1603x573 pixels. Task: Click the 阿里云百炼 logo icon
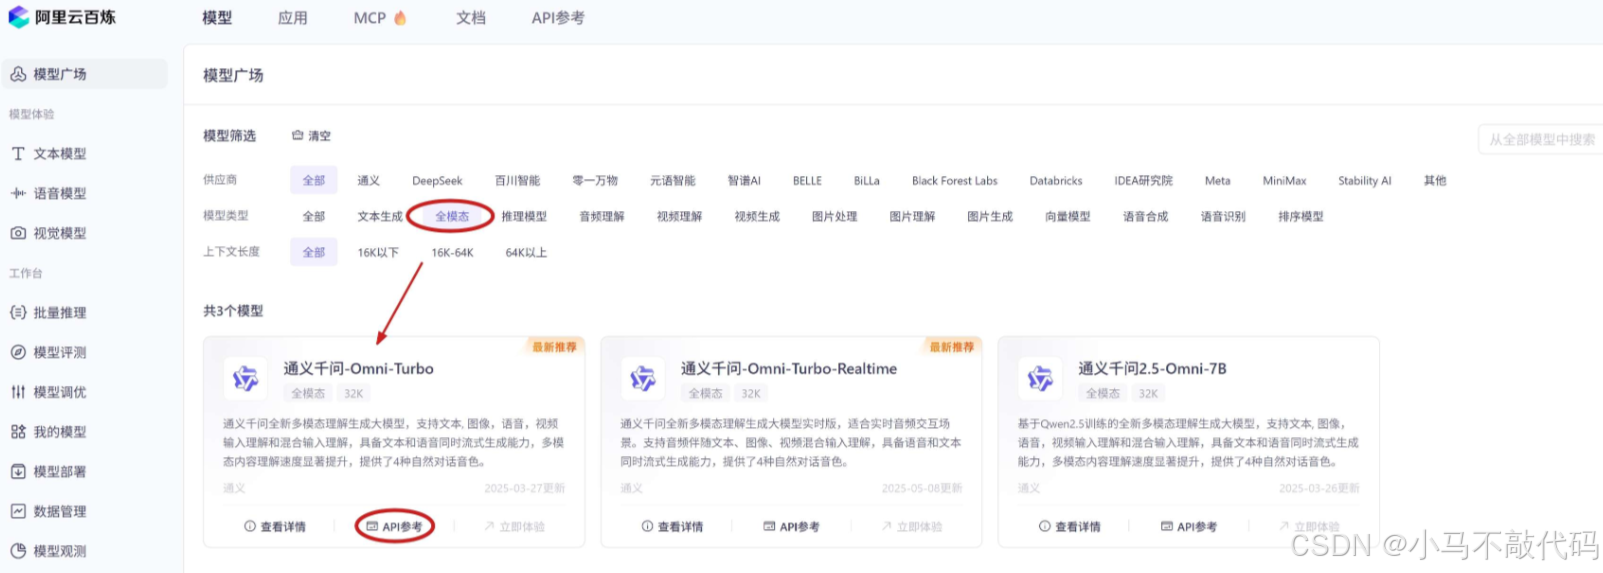19,17
